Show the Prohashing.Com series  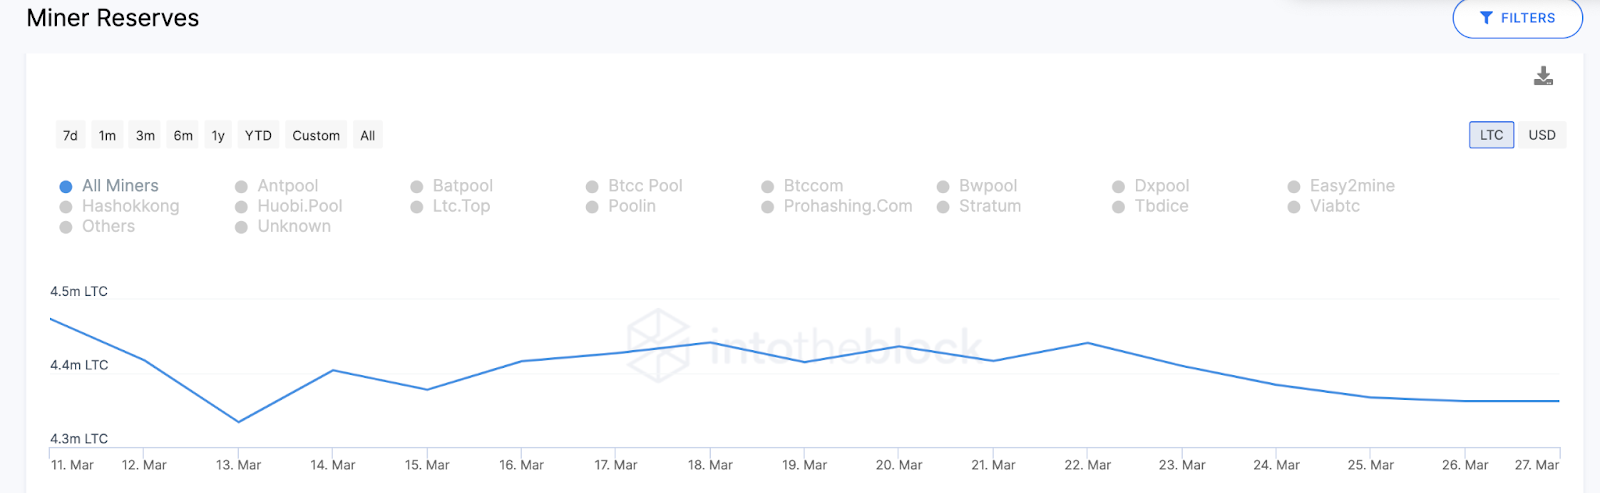[x=847, y=206]
